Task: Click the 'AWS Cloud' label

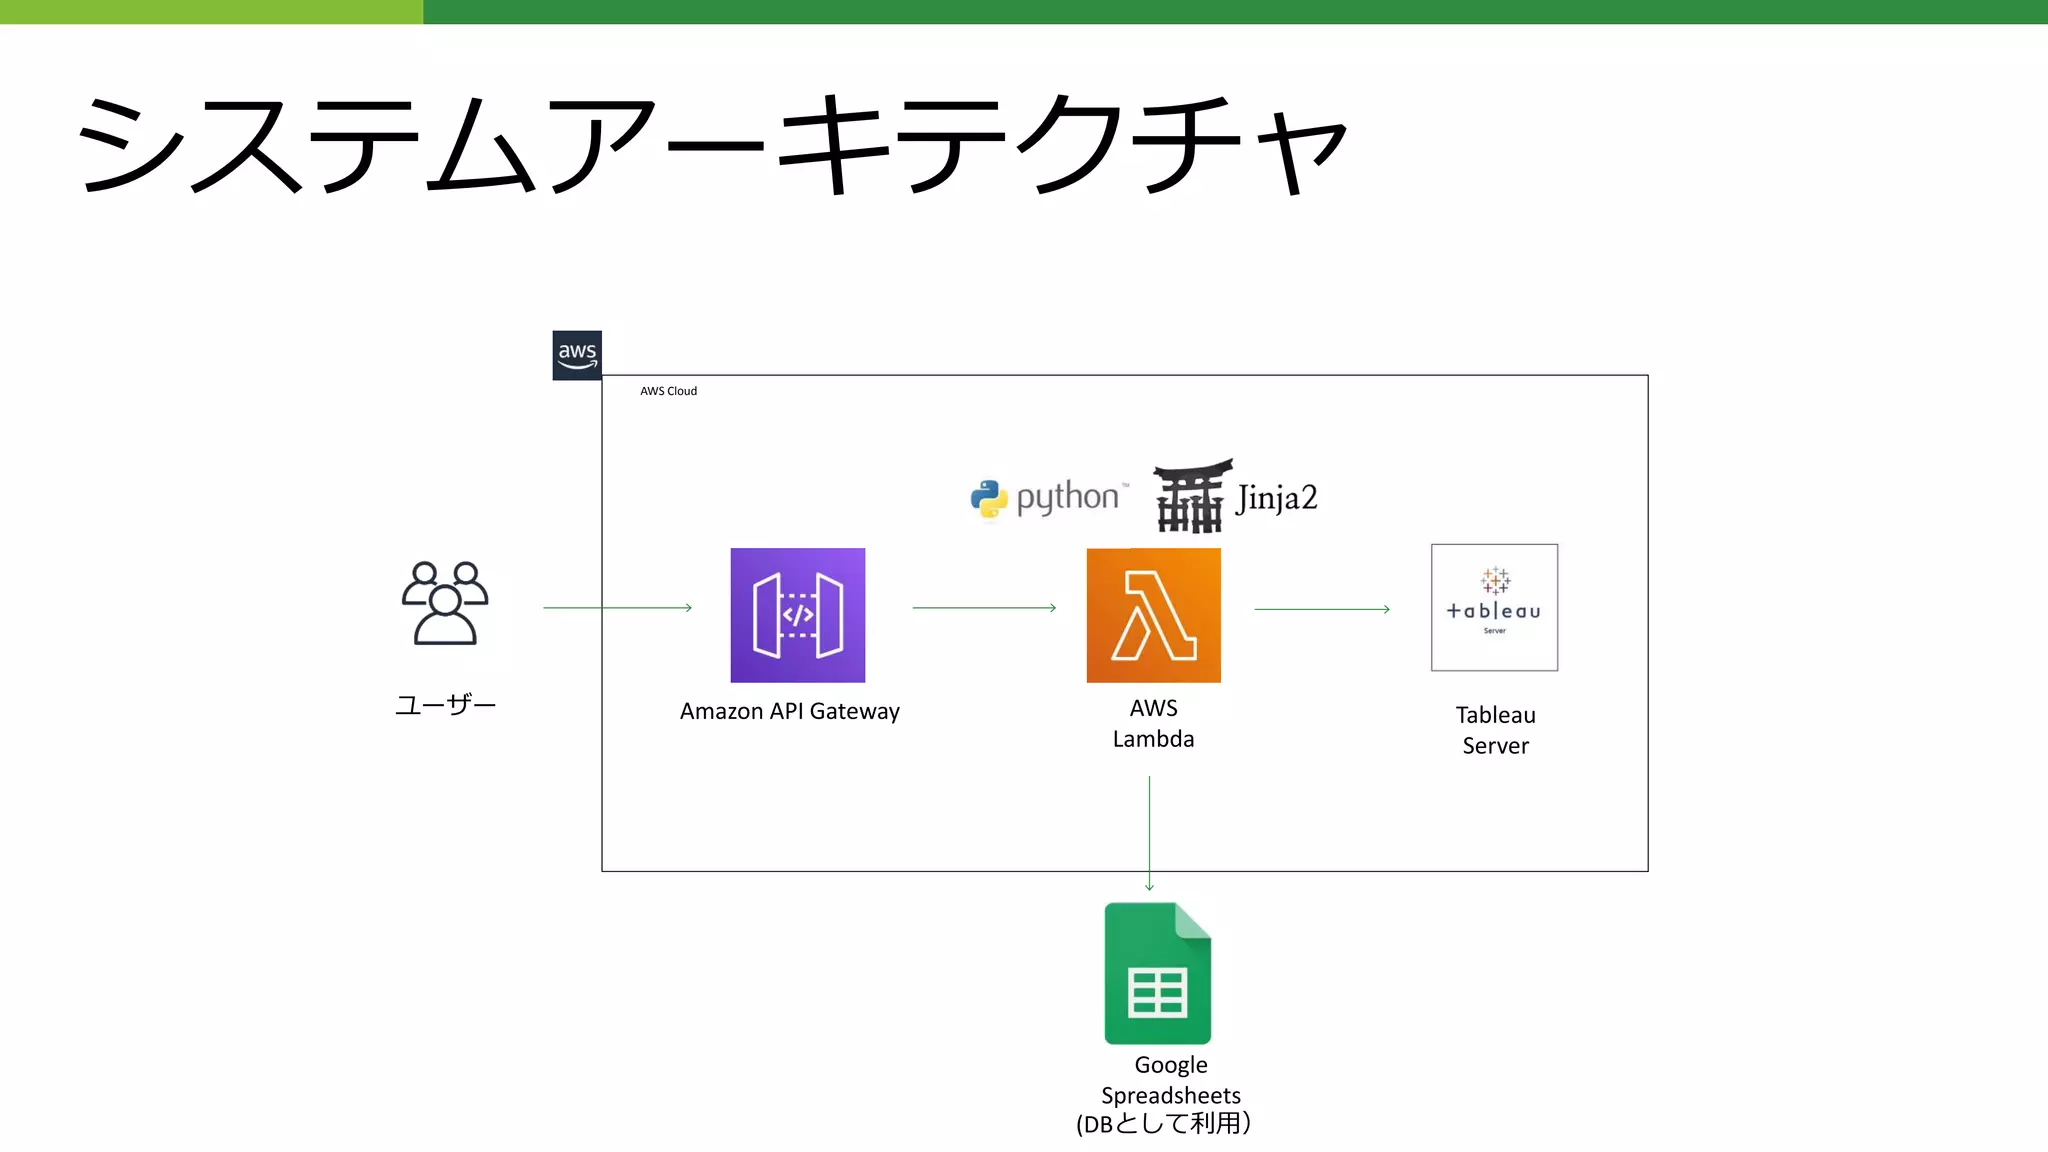Action: point(668,391)
